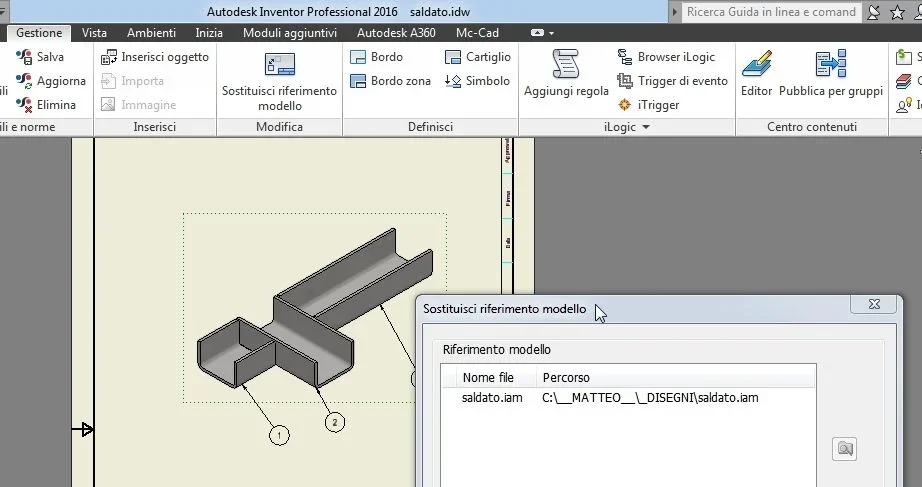The height and width of the screenshot is (487, 922).
Task: Select saldato.iam row in reference list
Action: pyautogui.click(x=628, y=398)
